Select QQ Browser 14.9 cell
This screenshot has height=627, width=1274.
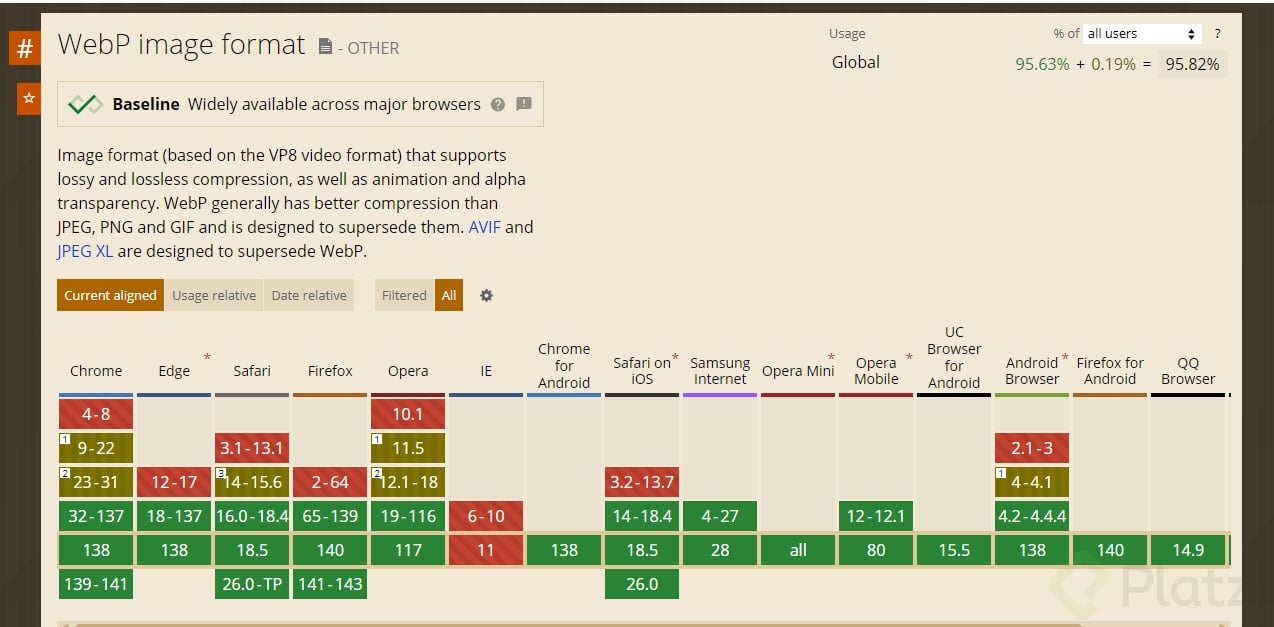click(x=1188, y=550)
